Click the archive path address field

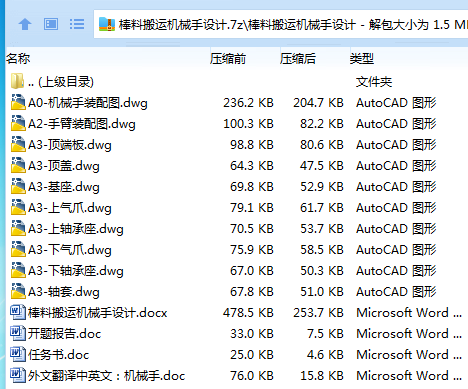[x=281, y=24]
